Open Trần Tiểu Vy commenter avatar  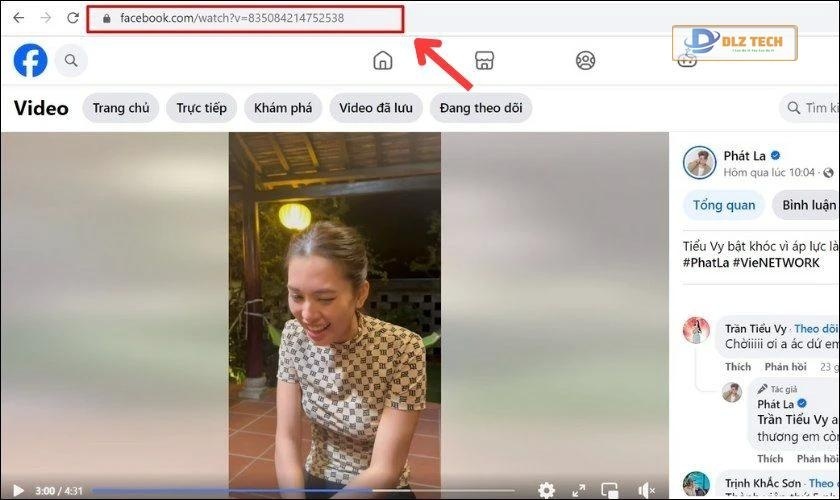click(696, 330)
